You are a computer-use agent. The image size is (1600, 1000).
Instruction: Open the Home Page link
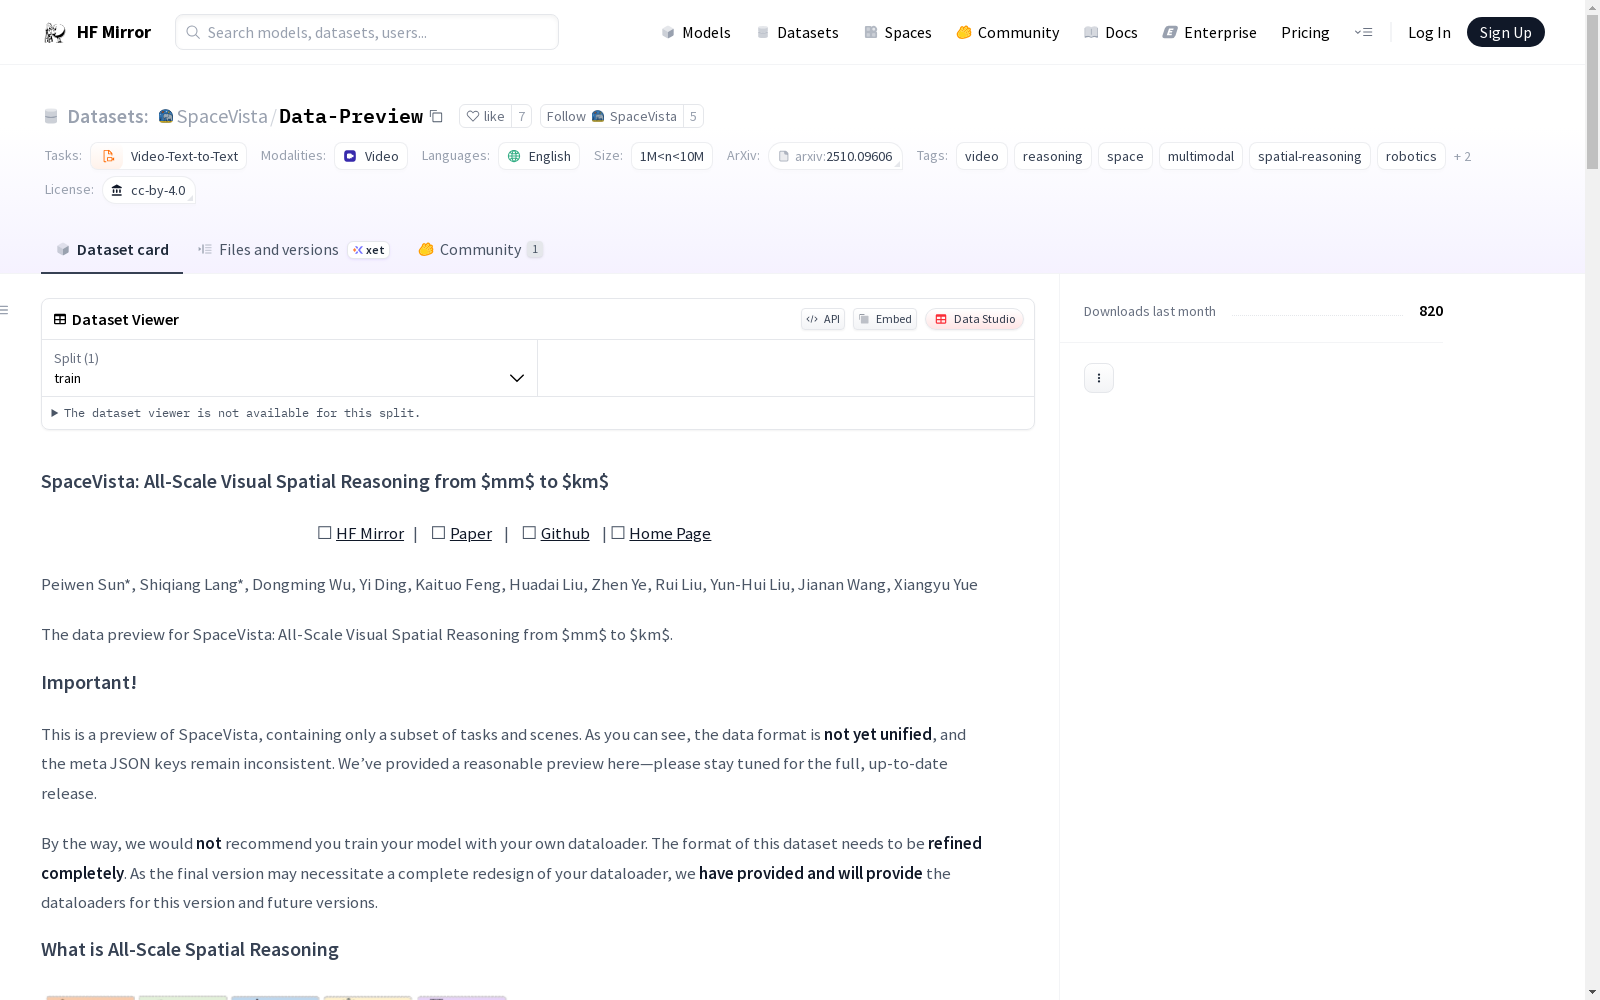pos(670,533)
